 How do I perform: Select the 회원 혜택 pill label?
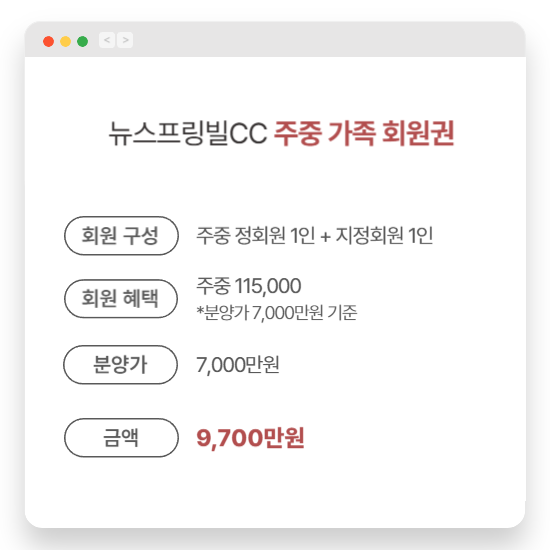point(121,299)
